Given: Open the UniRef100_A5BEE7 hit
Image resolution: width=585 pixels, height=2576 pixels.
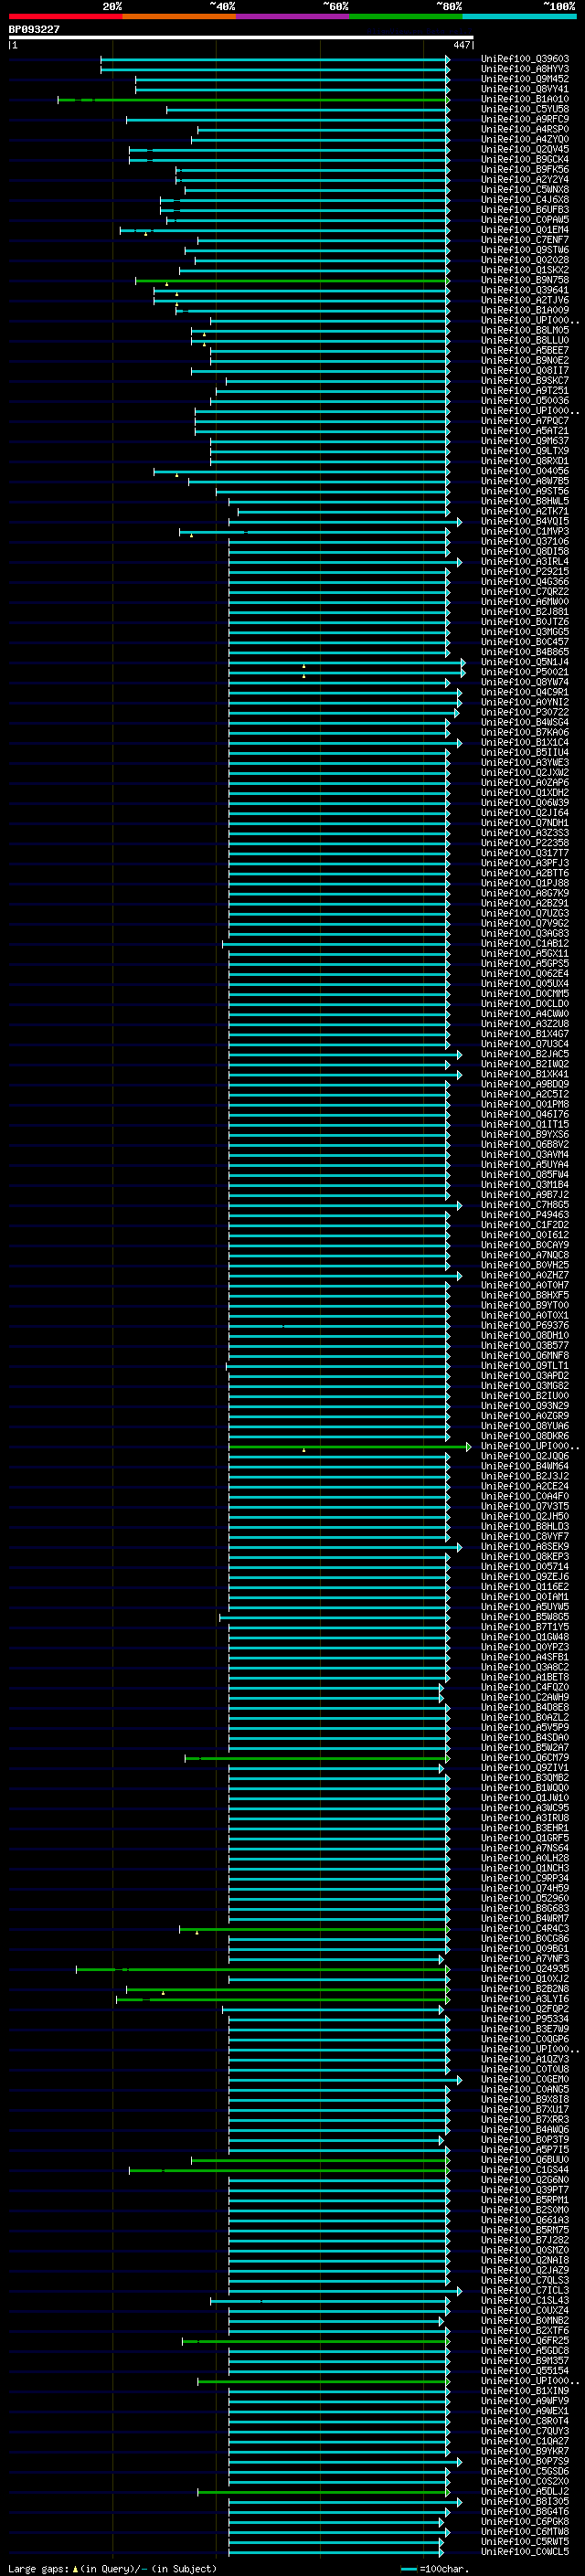Looking at the screenshot, I should (x=524, y=350).
